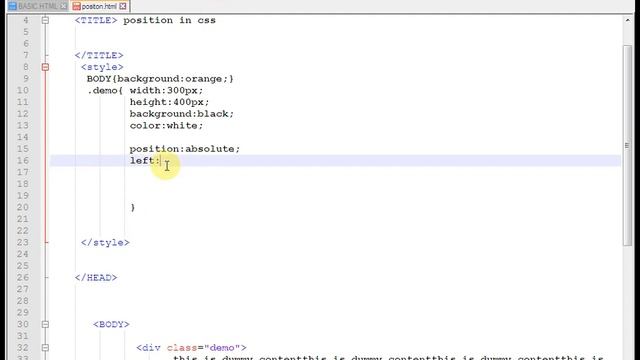Click the '<TITLE> position in css' text
This screenshot has width=640, height=360.
point(145,20)
